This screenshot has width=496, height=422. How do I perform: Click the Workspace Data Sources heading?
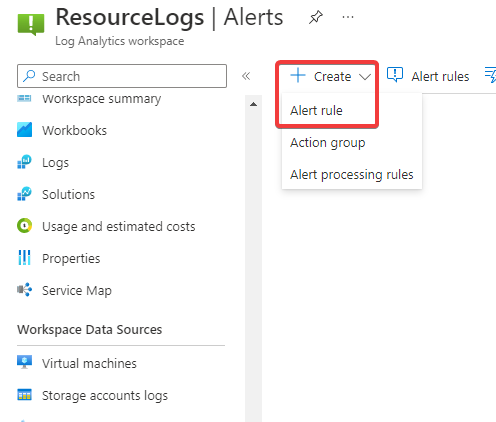coord(89,329)
